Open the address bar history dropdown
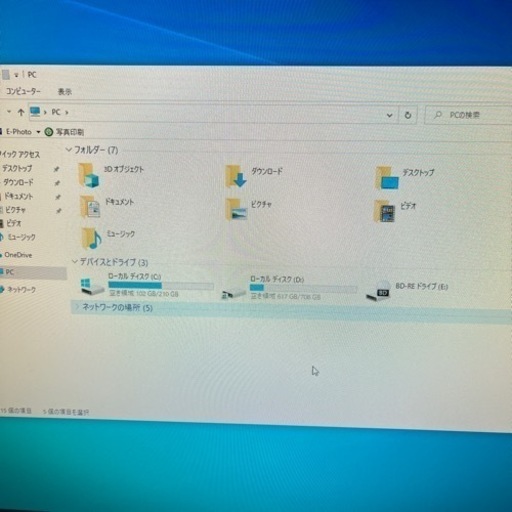 coord(389,115)
